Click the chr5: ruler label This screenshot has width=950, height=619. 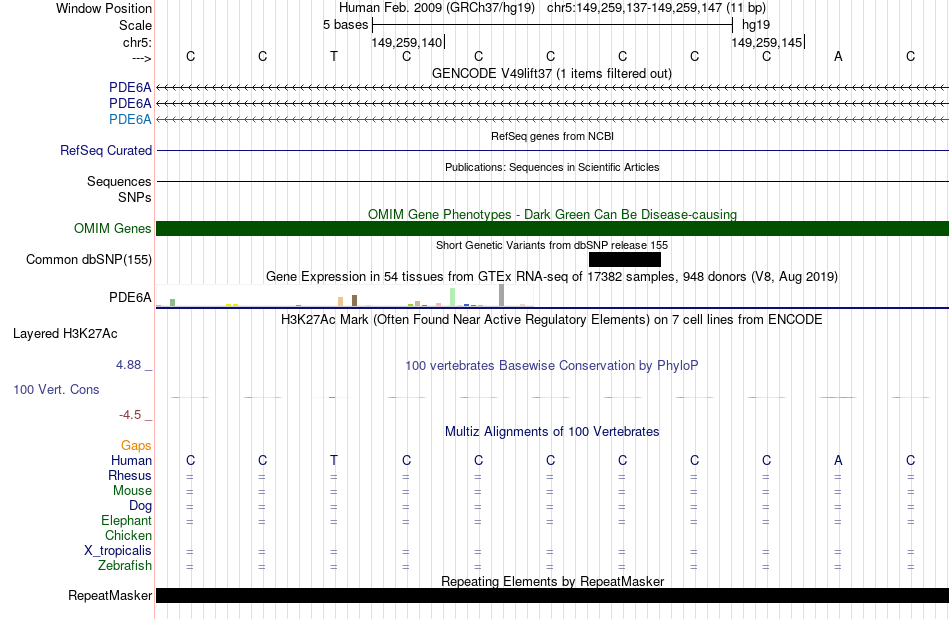click(138, 42)
